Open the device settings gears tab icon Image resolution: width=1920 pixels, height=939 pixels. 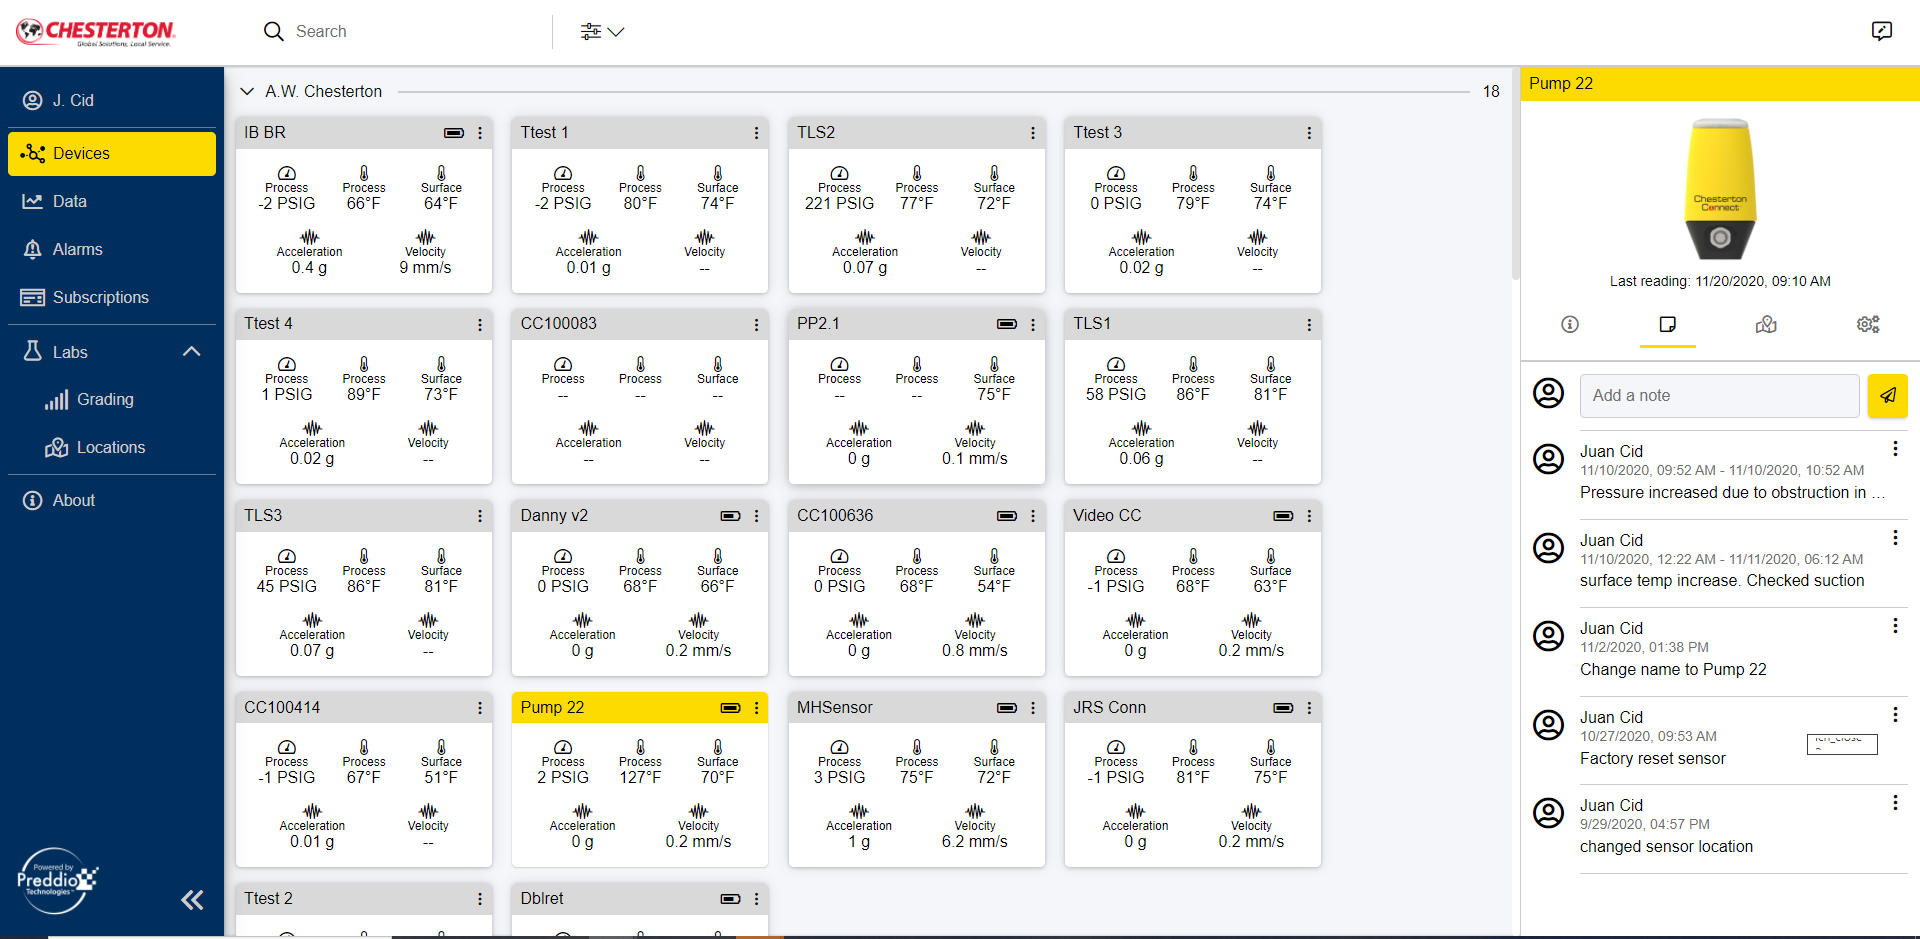point(1867,325)
